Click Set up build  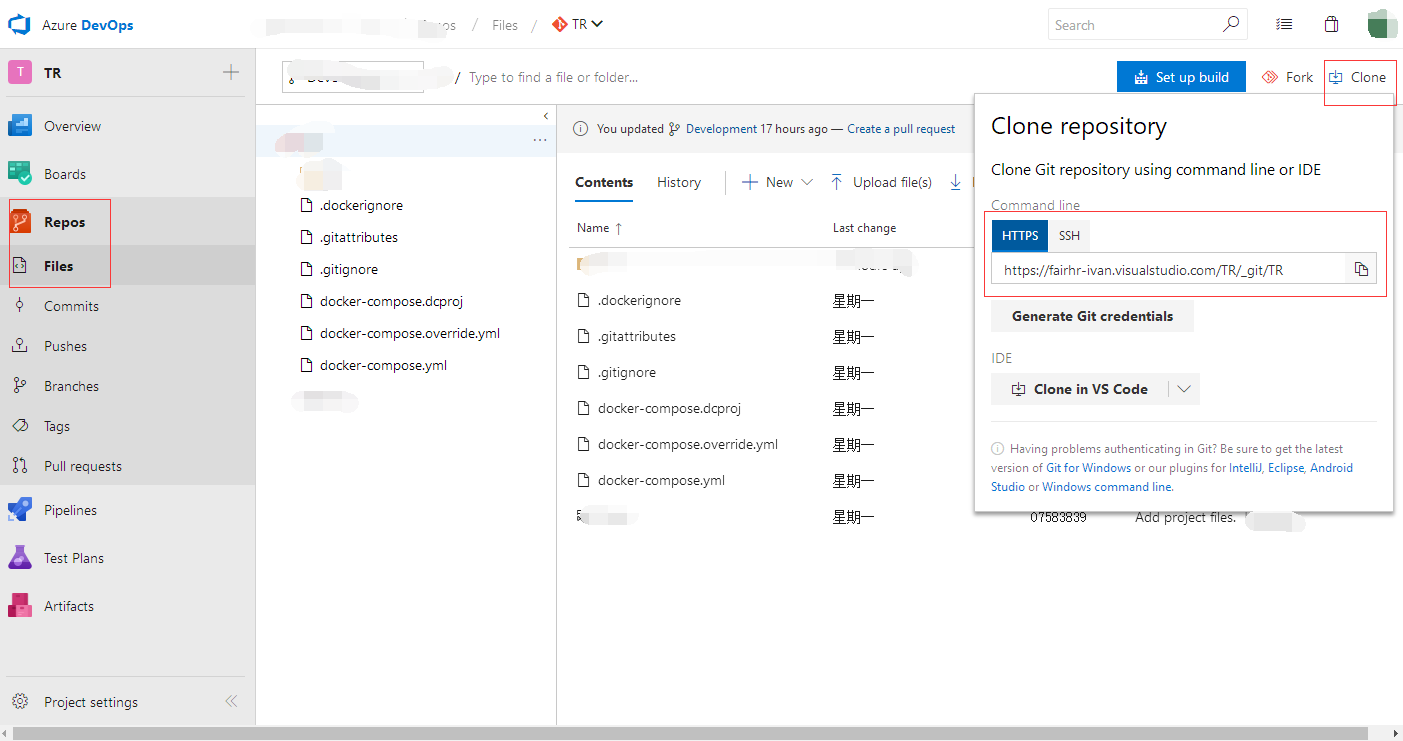tap(1181, 77)
